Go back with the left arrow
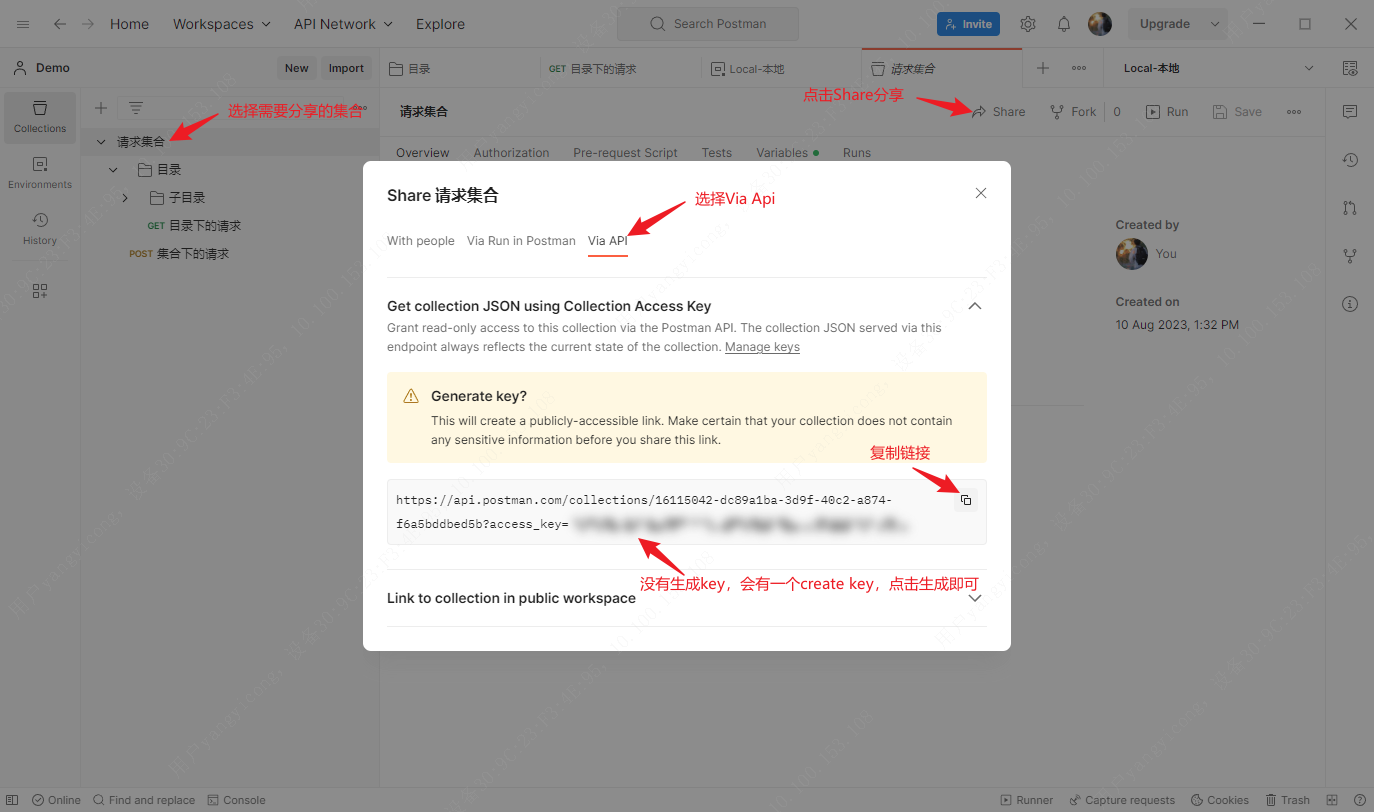This screenshot has width=1374, height=812. tap(60, 24)
